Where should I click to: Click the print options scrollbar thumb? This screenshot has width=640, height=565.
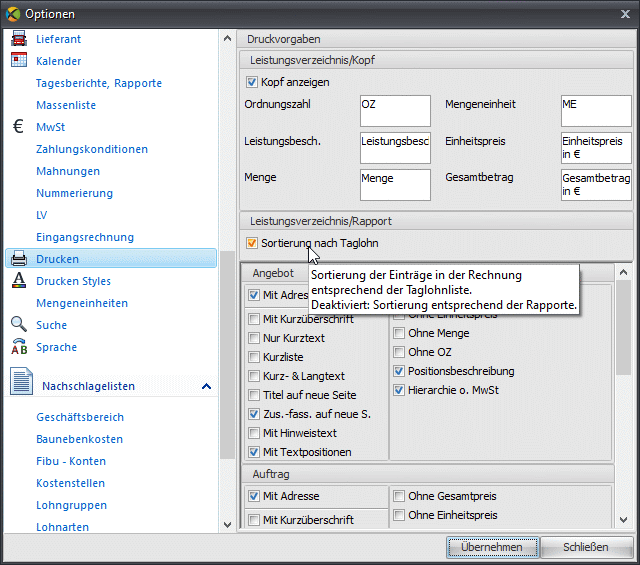click(x=623, y=327)
